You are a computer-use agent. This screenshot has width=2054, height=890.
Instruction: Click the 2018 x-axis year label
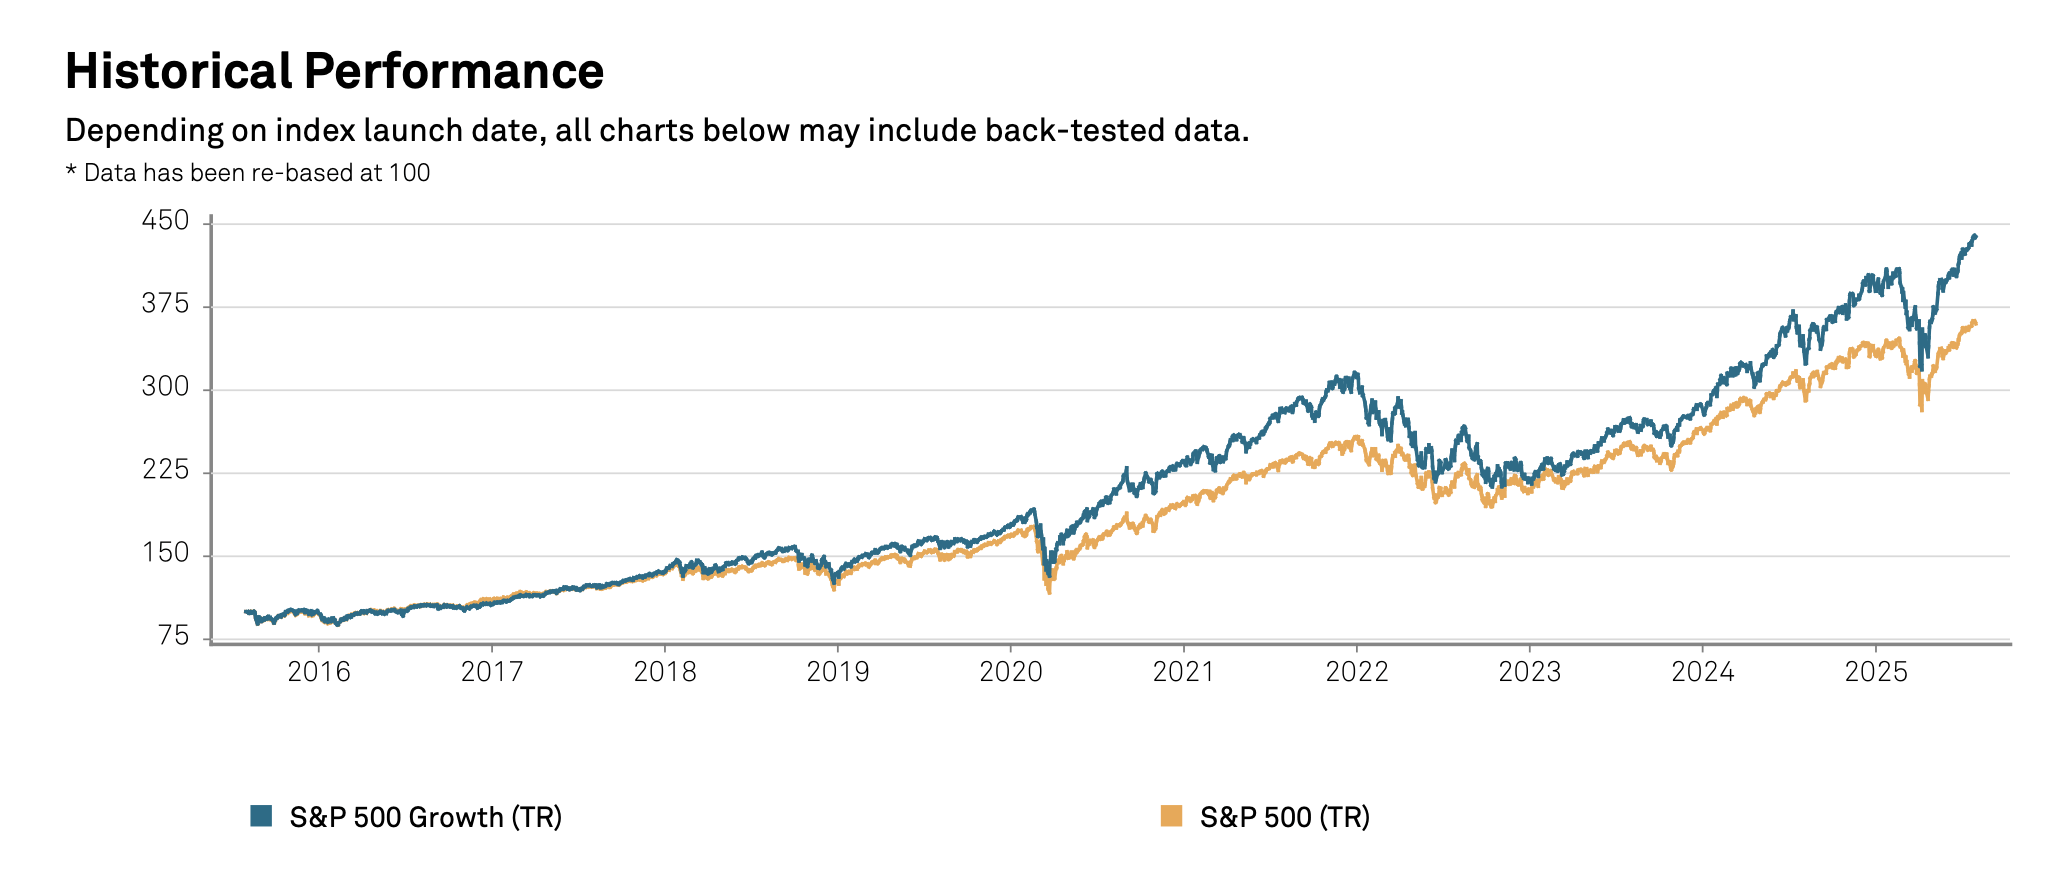[x=665, y=672]
